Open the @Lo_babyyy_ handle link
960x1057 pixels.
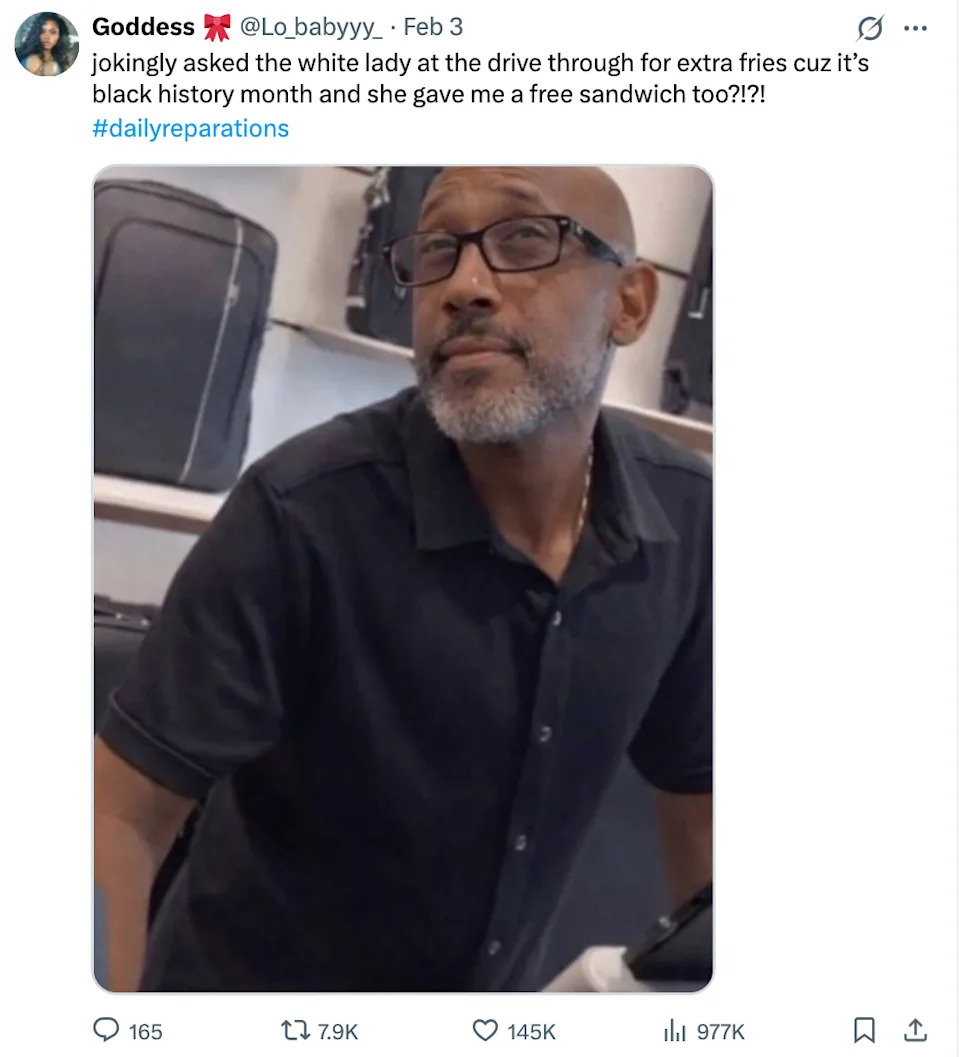311,27
